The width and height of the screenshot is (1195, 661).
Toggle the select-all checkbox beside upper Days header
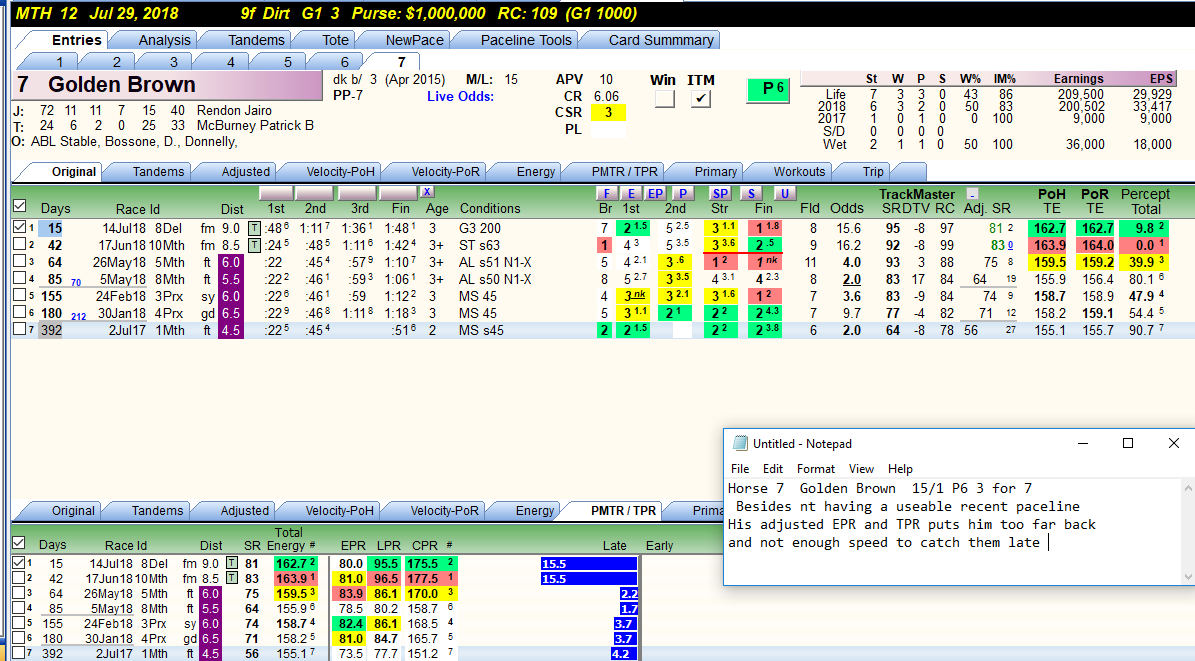20,206
